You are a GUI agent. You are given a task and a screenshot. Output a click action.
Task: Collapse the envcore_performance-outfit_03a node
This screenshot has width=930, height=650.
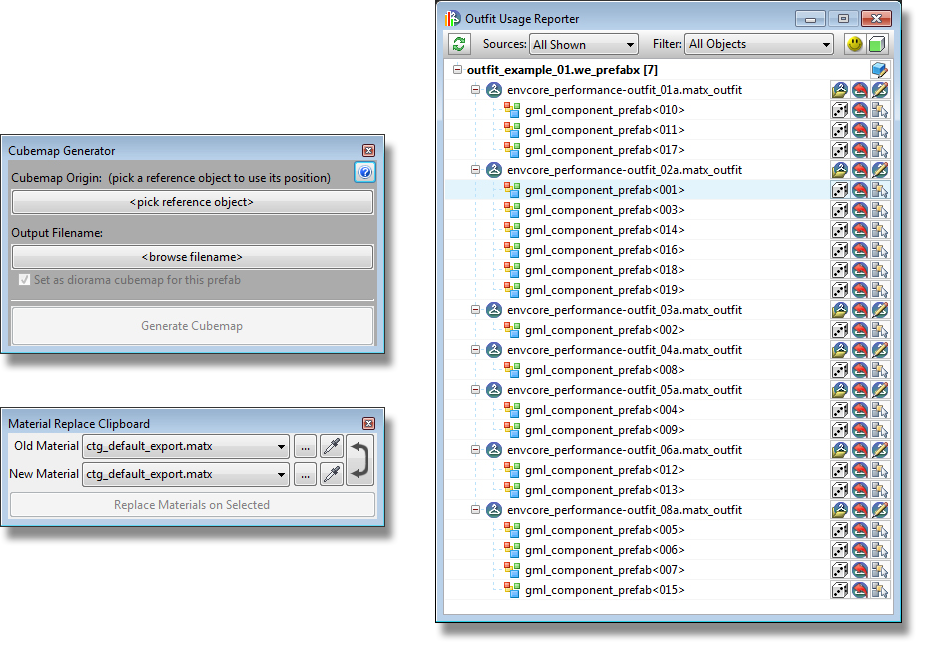click(475, 310)
